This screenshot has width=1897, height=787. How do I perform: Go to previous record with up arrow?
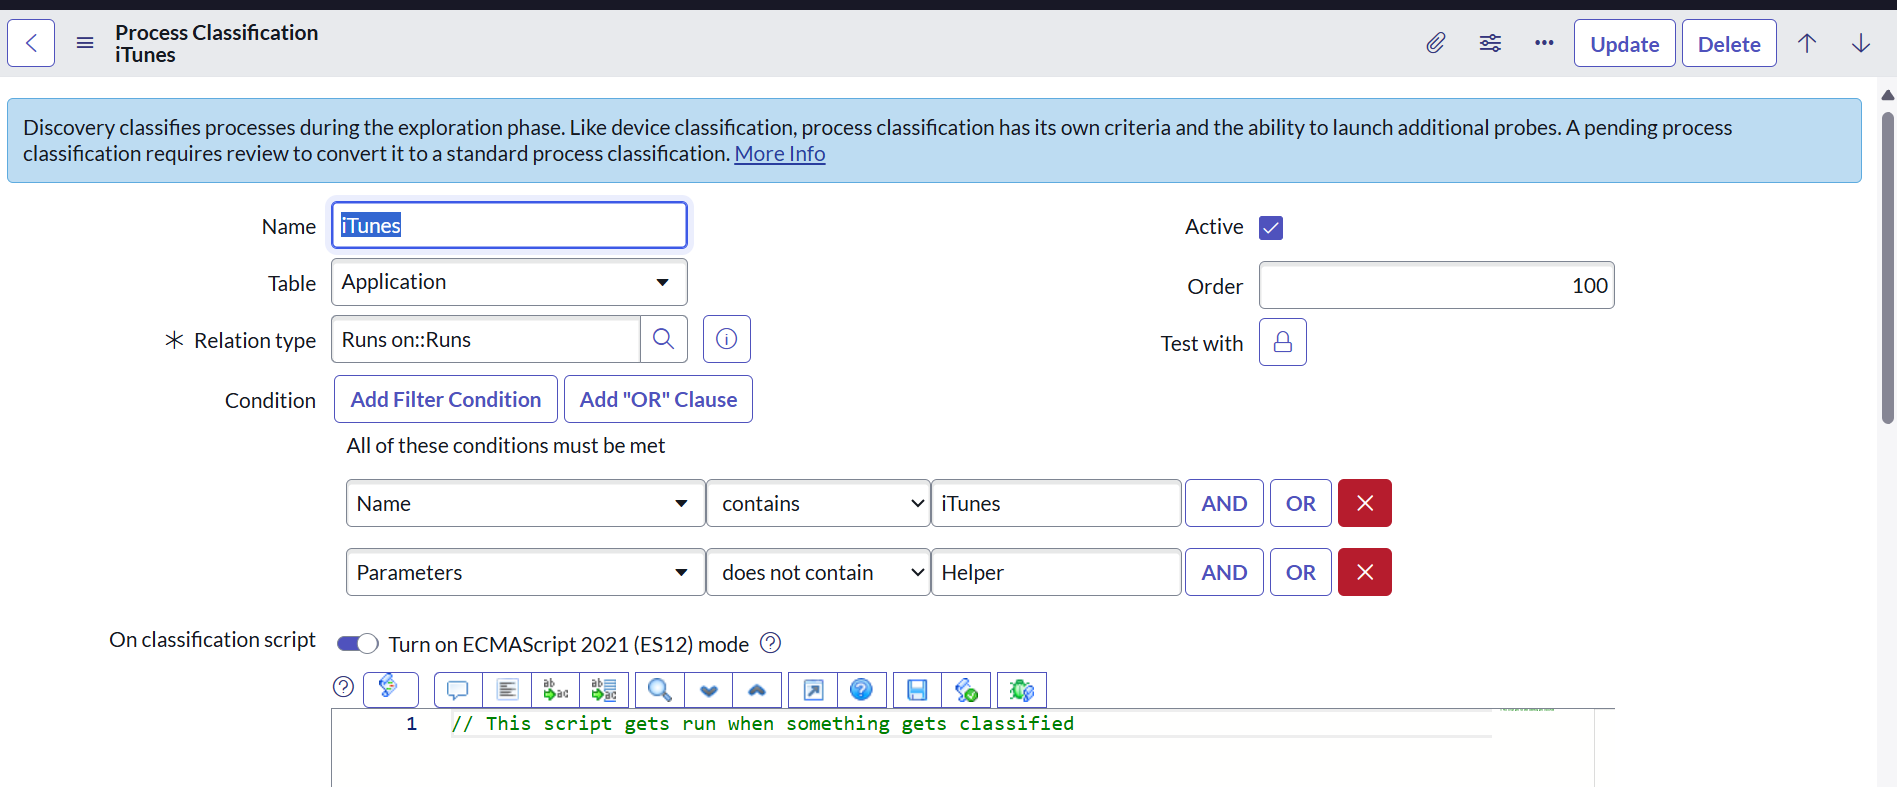pyautogui.click(x=1807, y=43)
